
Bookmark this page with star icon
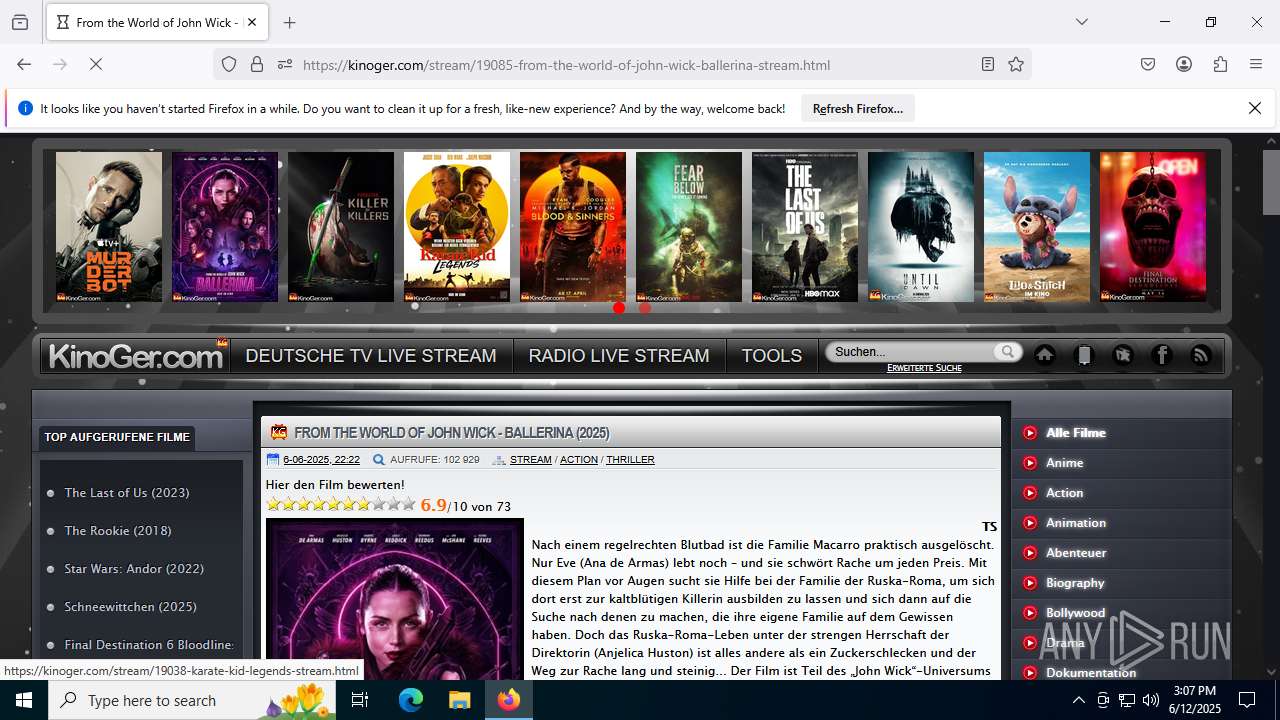pyautogui.click(x=1016, y=64)
